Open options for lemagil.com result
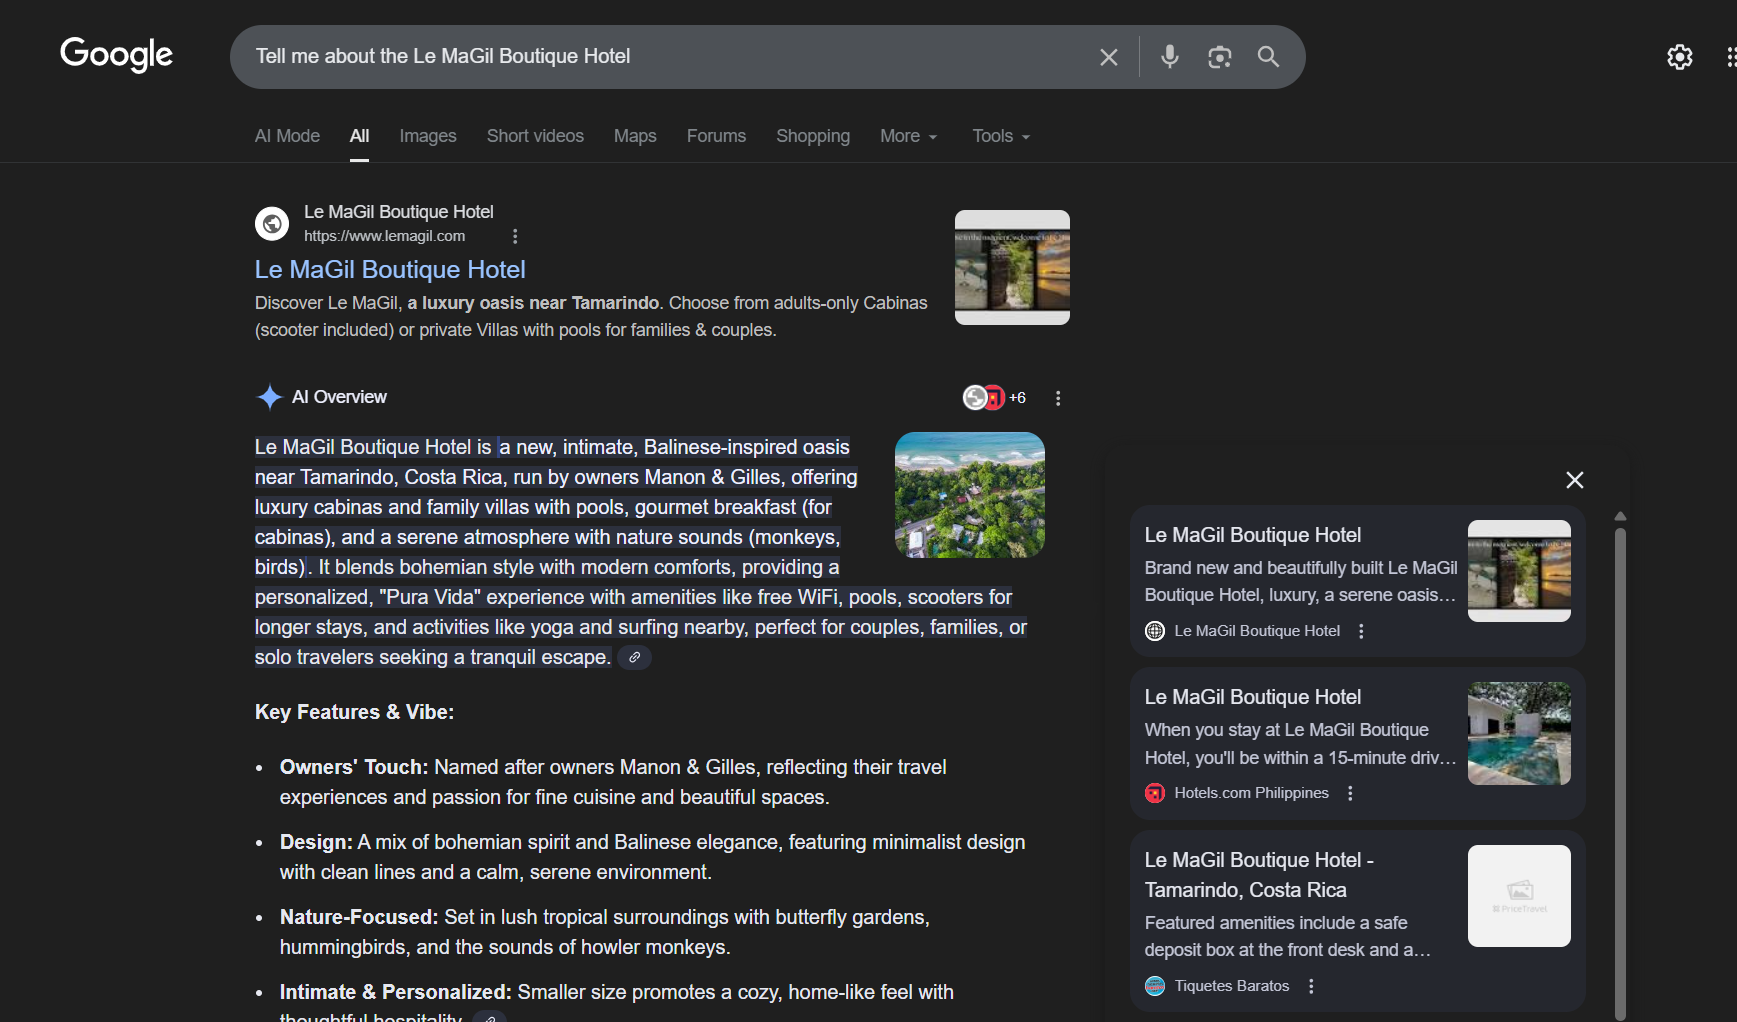Image resolution: width=1737 pixels, height=1022 pixels. pyautogui.click(x=515, y=236)
